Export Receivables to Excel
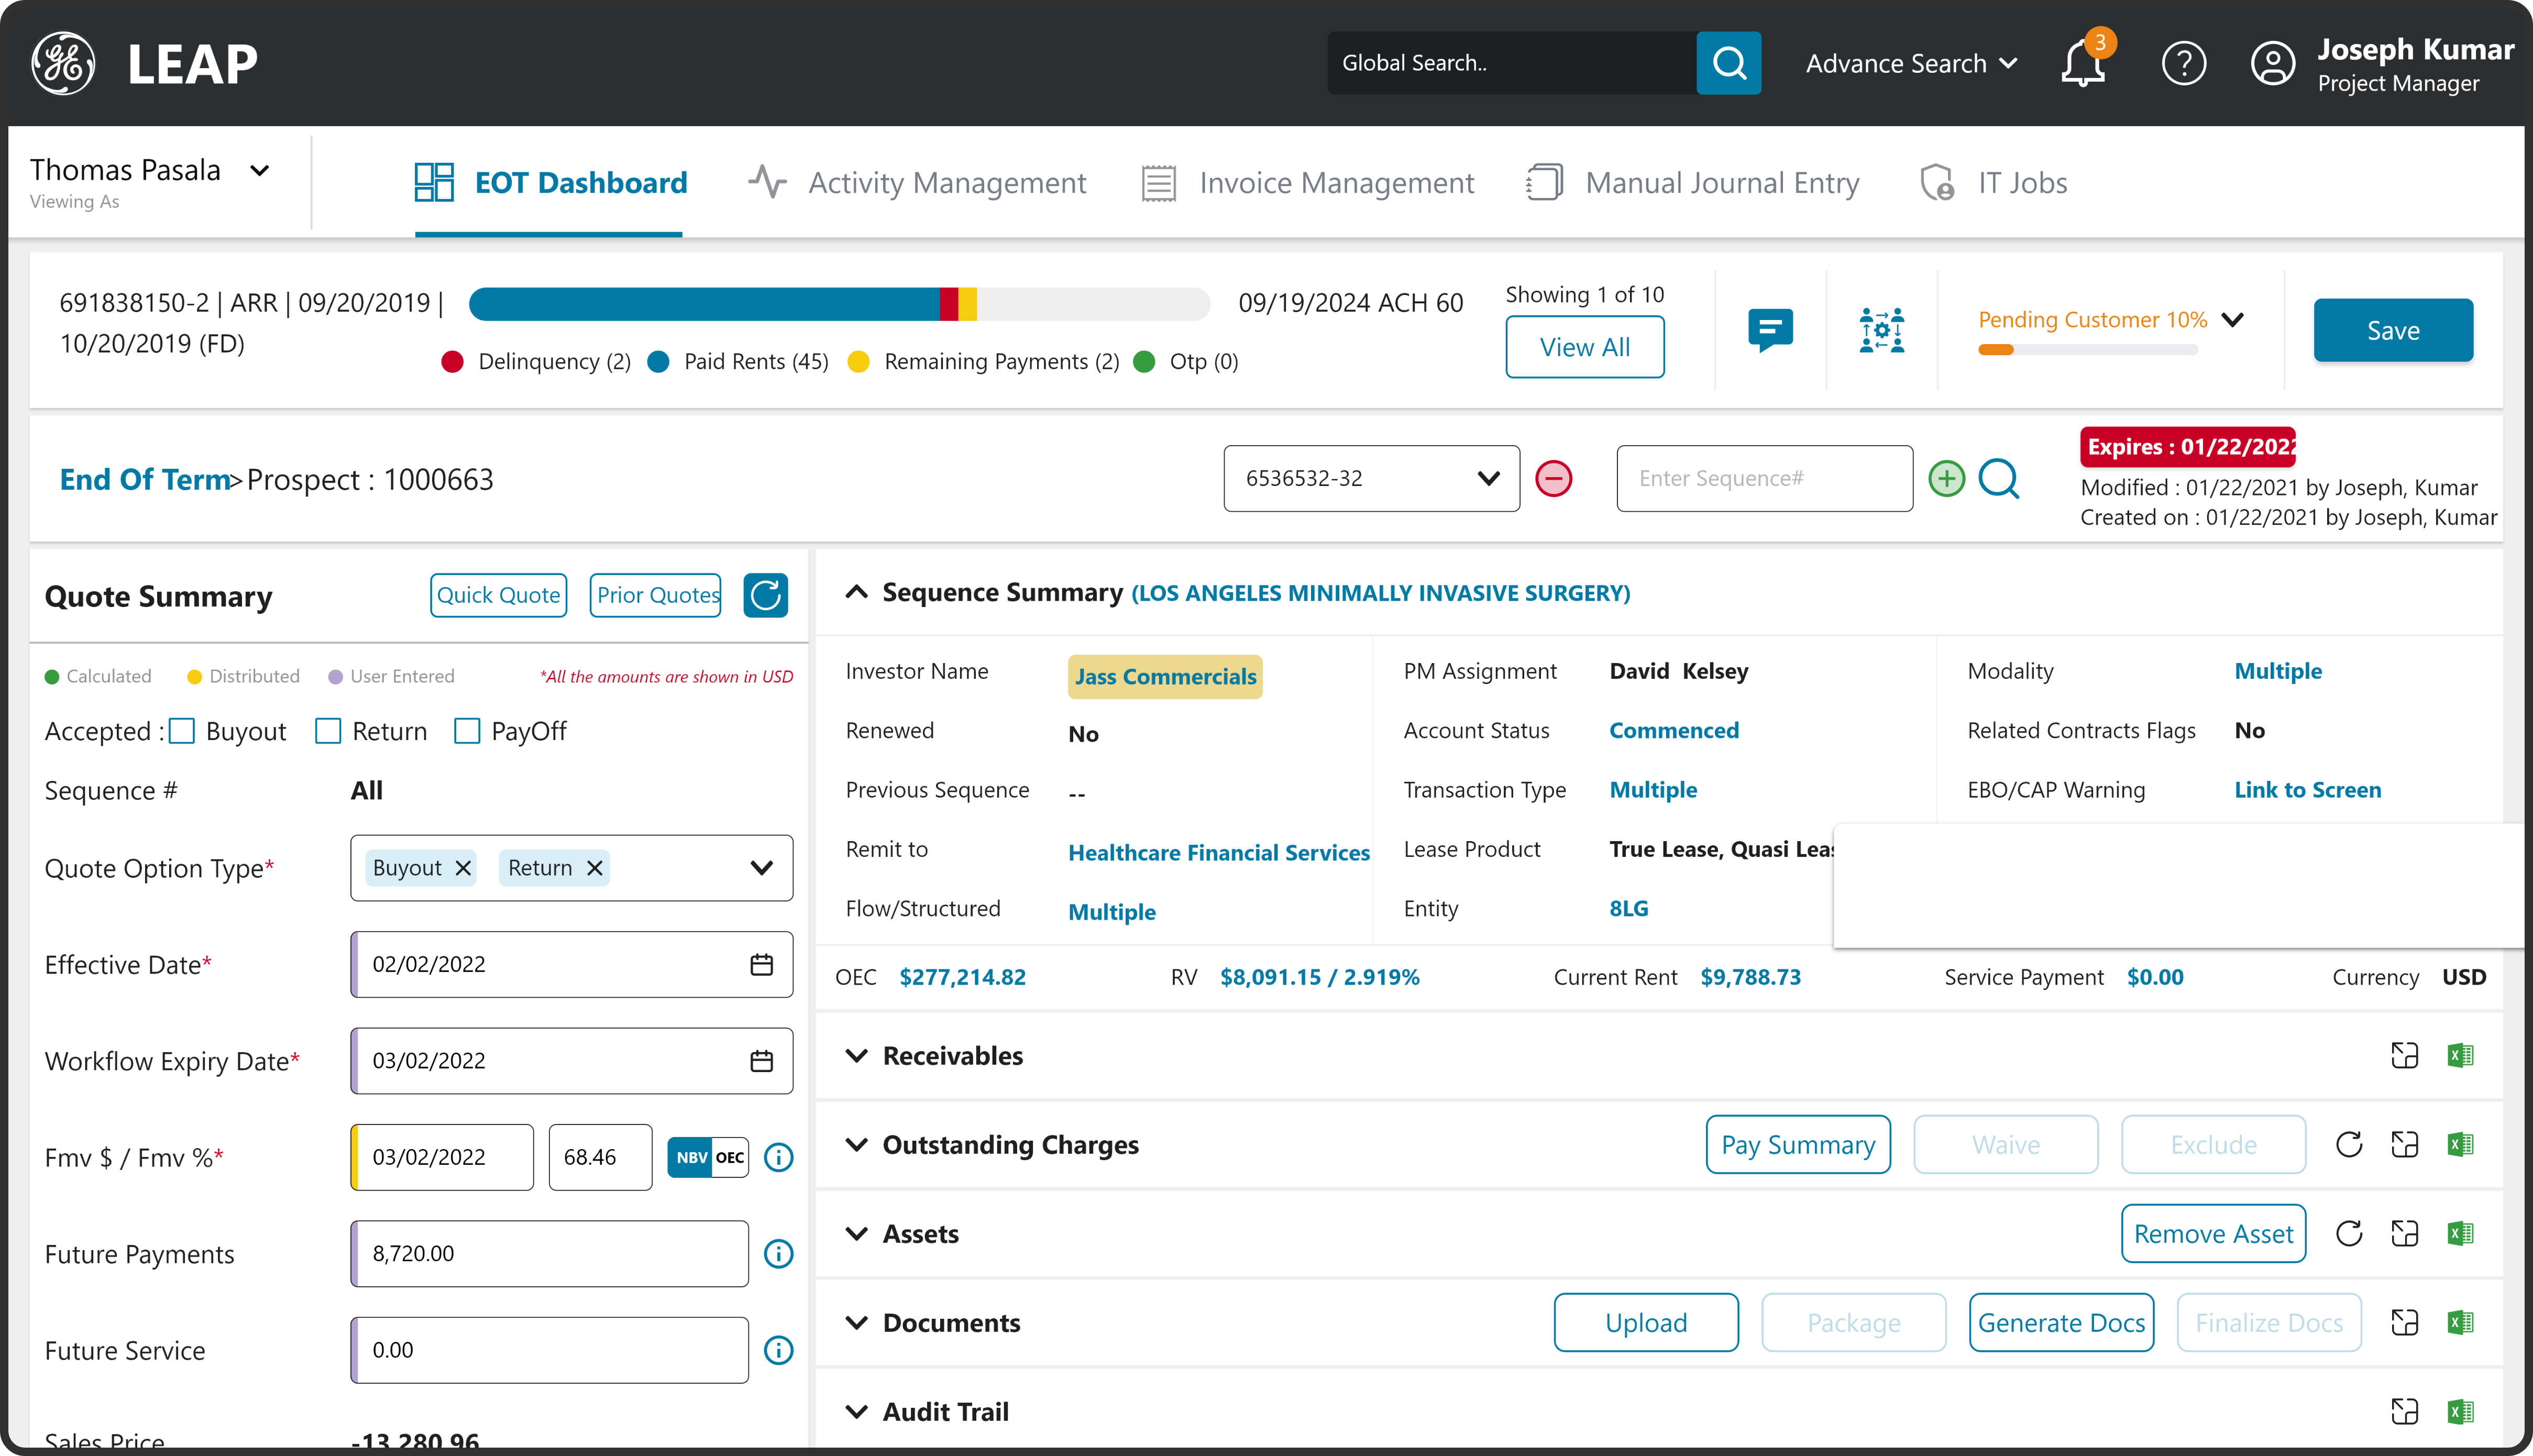Image resolution: width=2533 pixels, height=1456 pixels. coord(2460,1055)
